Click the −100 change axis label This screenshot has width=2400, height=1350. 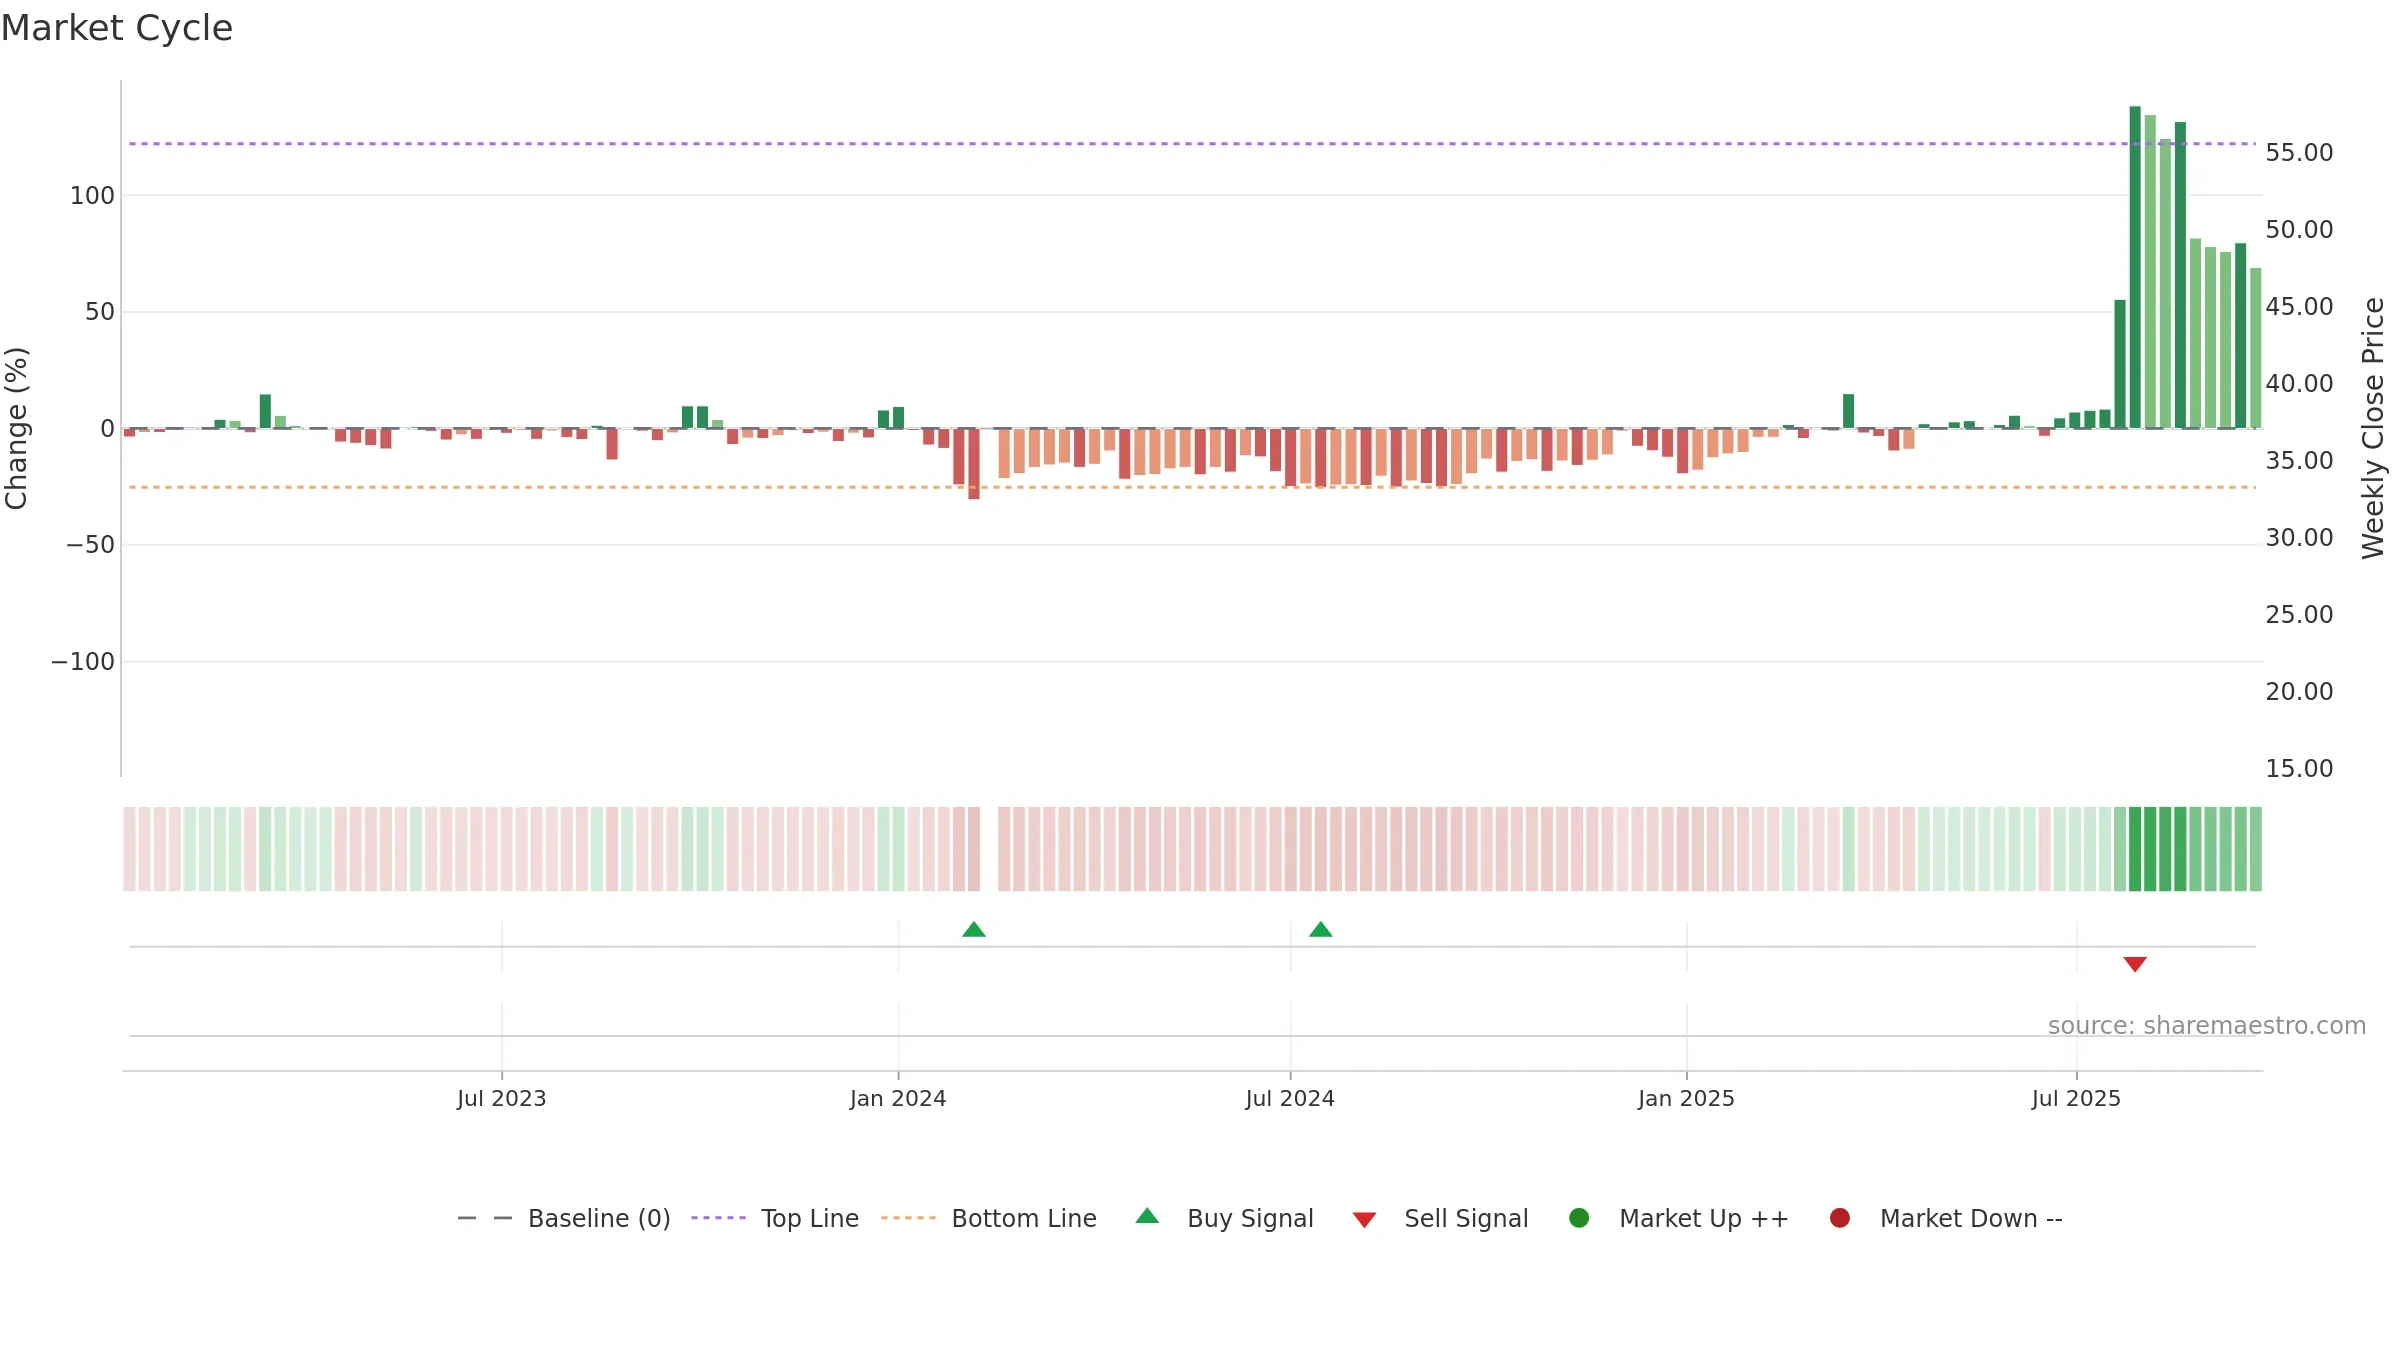click(83, 662)
